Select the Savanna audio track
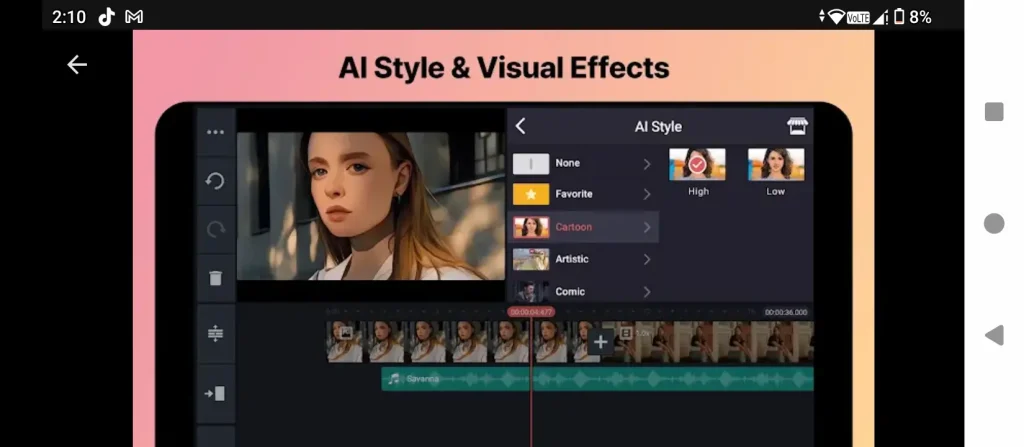This screenshot has height=447, width=1024. pyautogui.click(x=596, y=379)
